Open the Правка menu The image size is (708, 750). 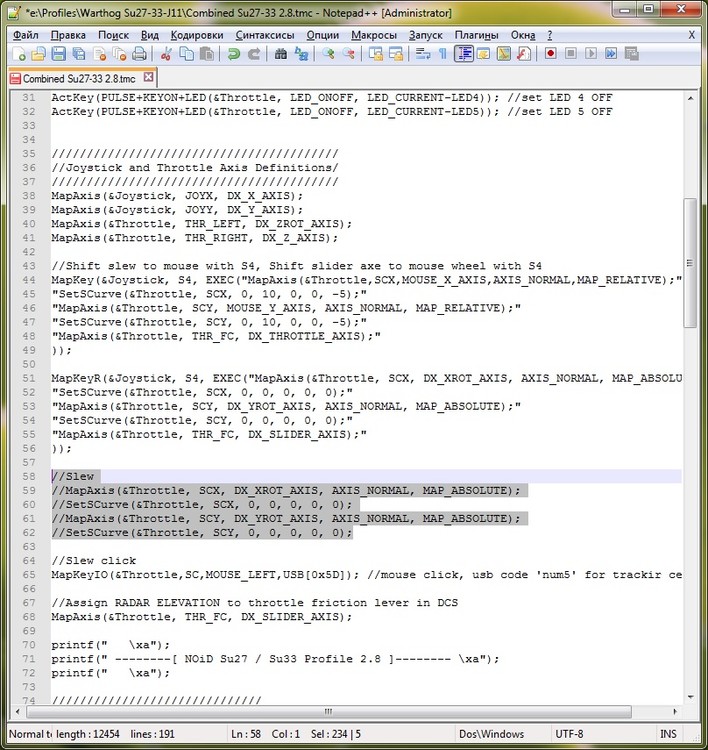tap(68, 35)
